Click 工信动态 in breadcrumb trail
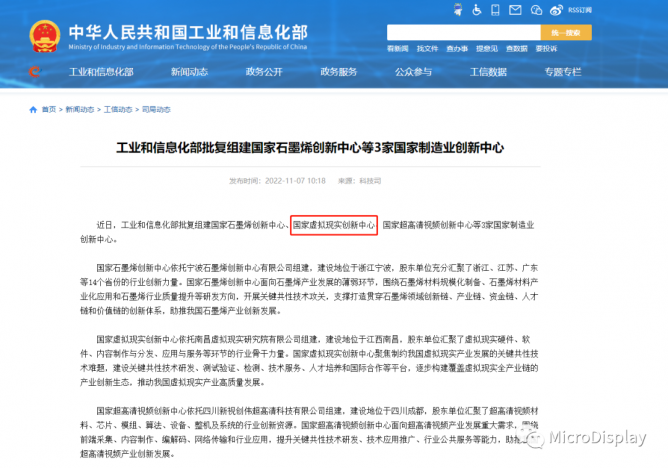The height and width of the screenshot is (468, 668). [118, 109]
